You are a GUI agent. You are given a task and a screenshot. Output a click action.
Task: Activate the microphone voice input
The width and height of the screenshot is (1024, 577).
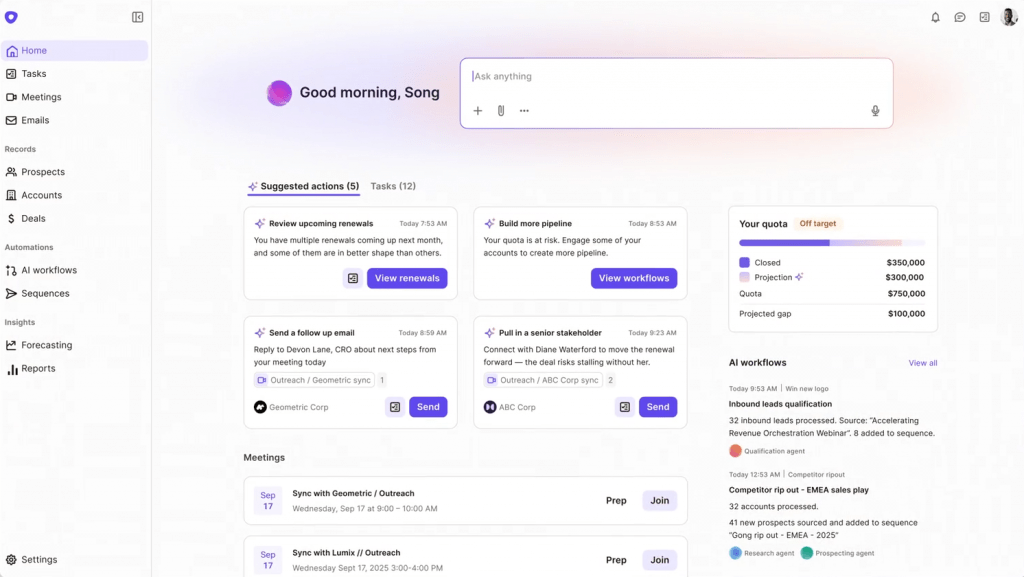(x=875, y=111)
